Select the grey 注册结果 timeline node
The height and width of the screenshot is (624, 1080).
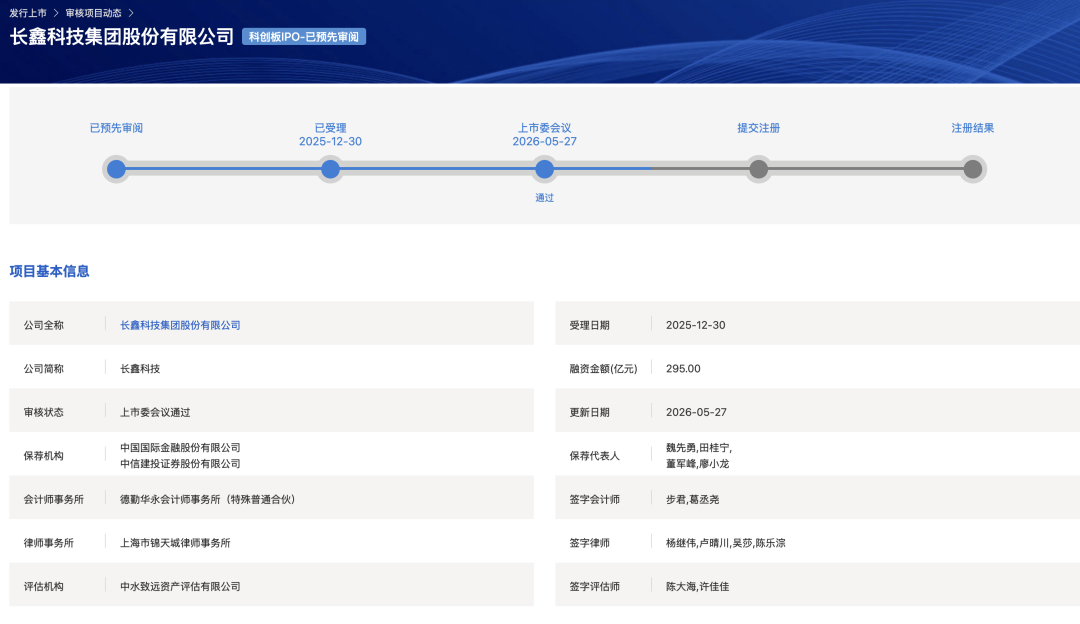pos(973,169)
